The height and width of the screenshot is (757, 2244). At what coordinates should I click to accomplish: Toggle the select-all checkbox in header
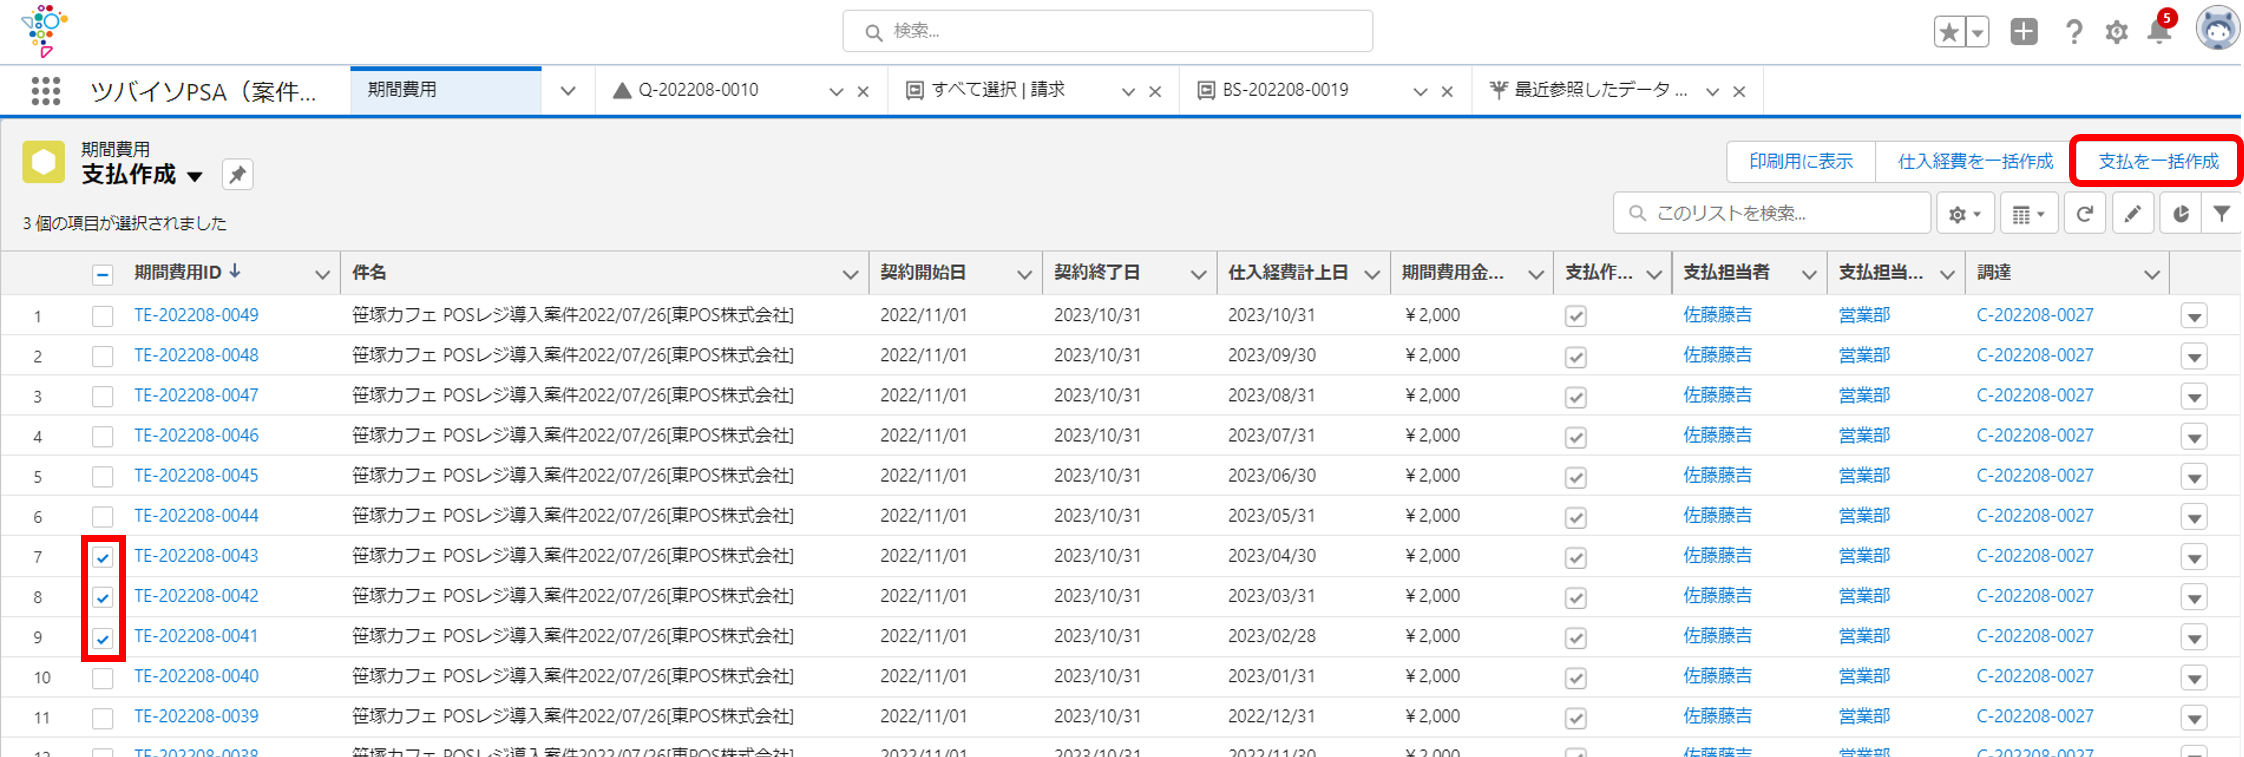click(103, 275)
